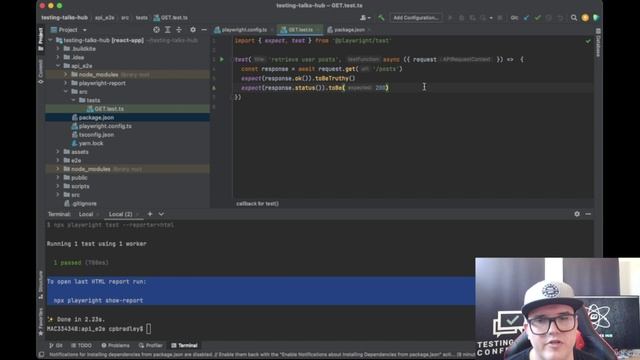Click the Terminal tool window tab
This screenshot has height=360, width=640.
pyautogui.click(x=184, y=345)
